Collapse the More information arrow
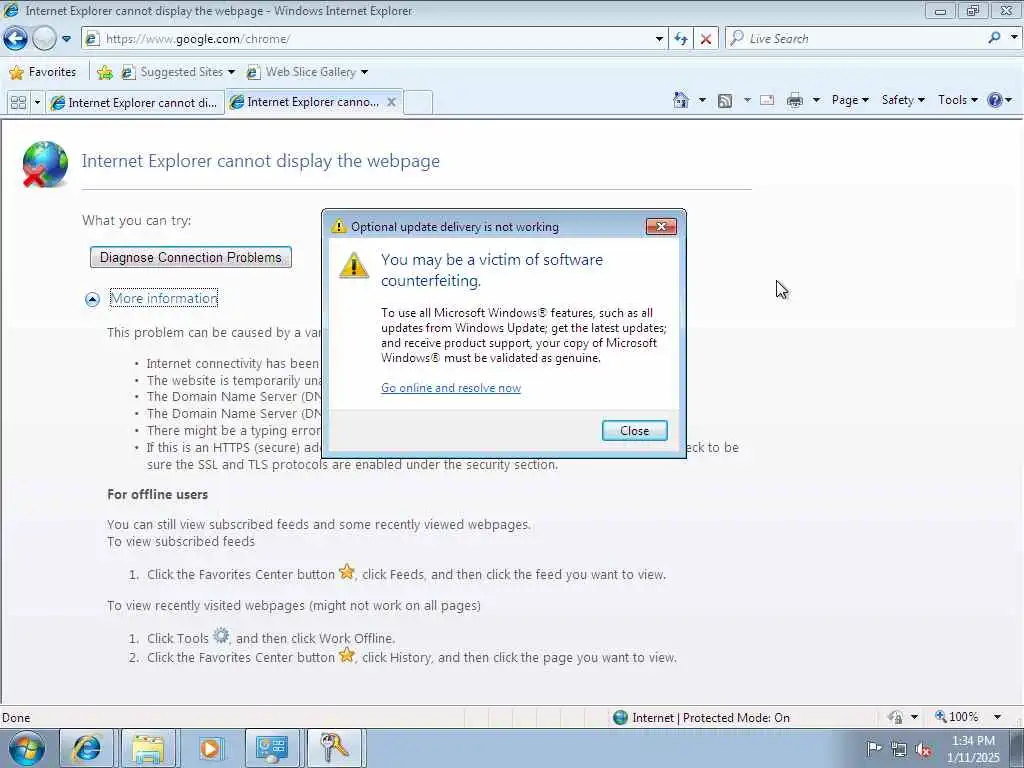The image size is (1024, 768). coord(92,299)
